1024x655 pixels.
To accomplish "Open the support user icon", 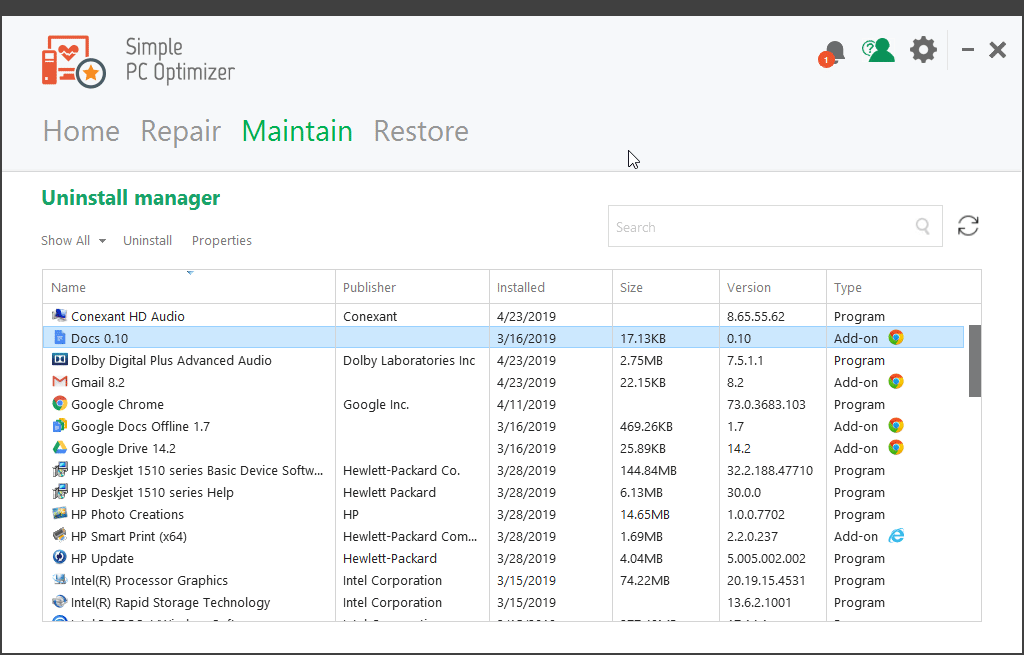I will [x=878, y=50].
